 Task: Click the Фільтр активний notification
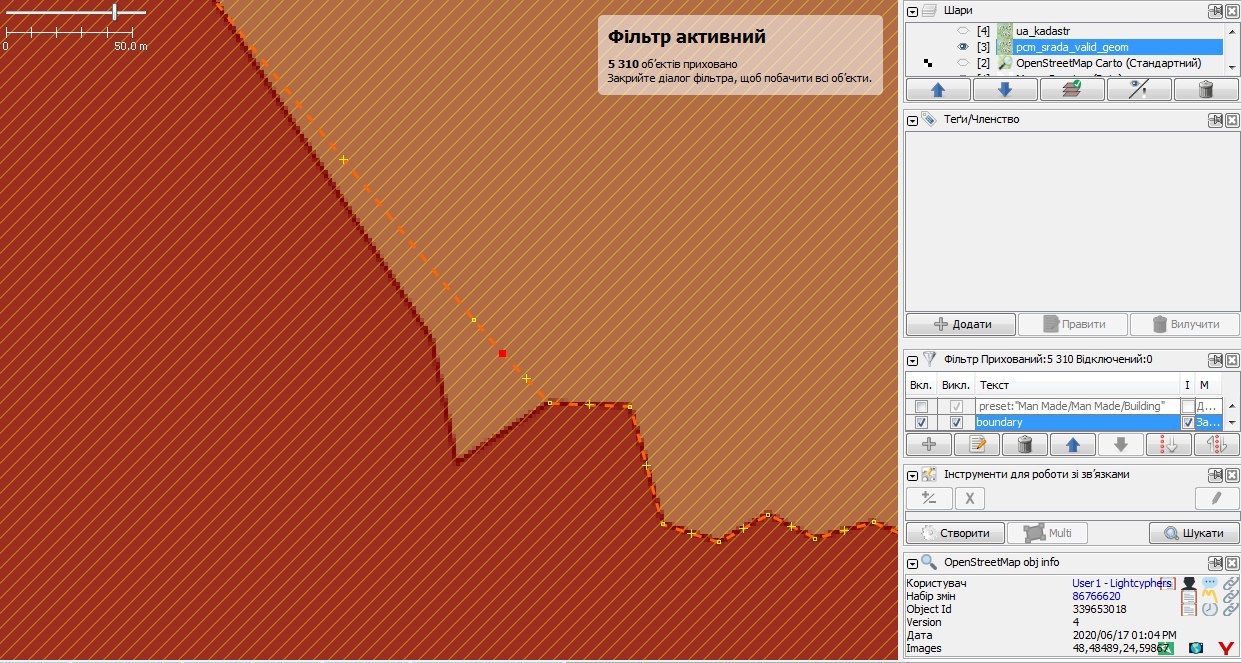(x=740, y=55)
